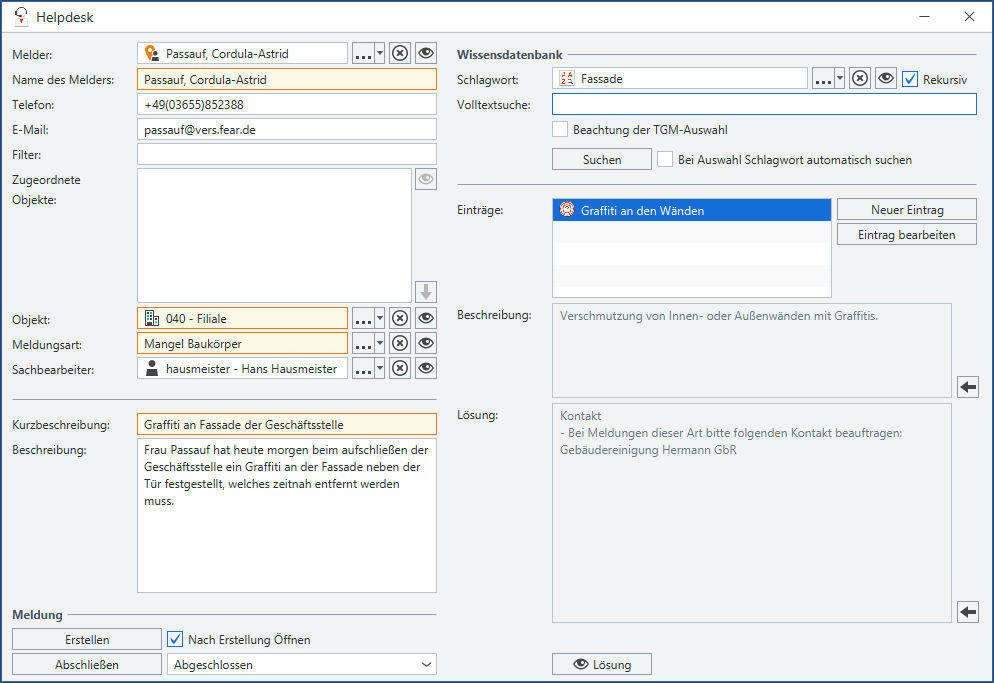Show Sachbearbeiter Hans Hausmeister using the eye icon

coord(426,367)
